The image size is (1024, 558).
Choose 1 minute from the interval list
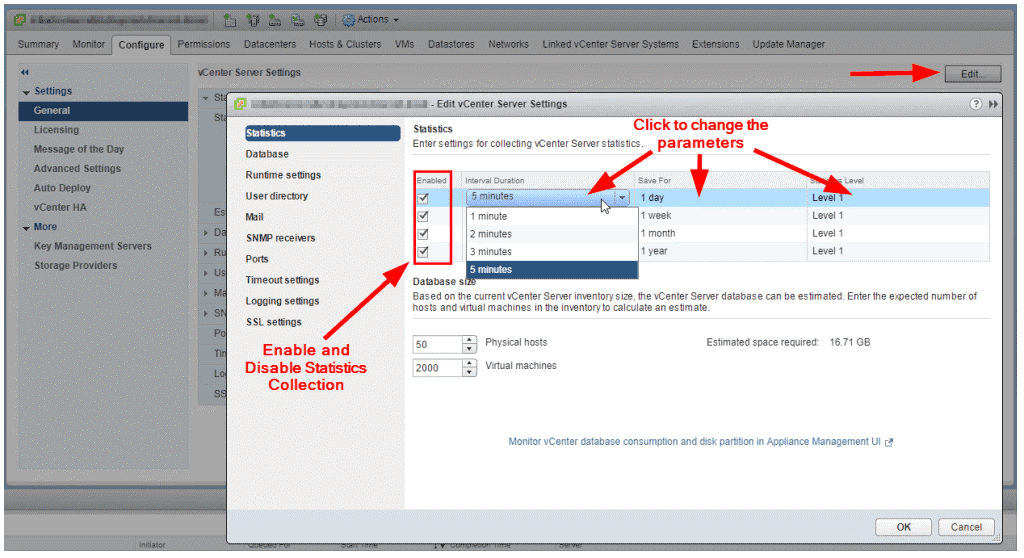point(552,216)
